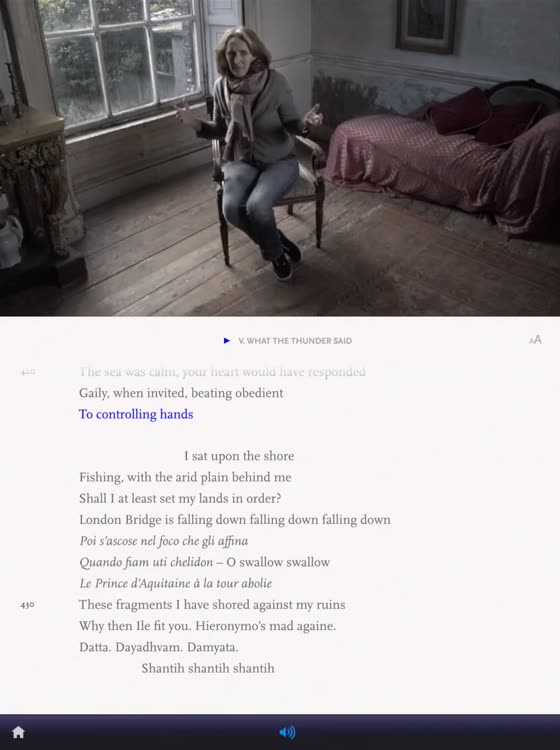Click line number 430 marker
This screenshot has width=560, height=750.
[27, 605]
